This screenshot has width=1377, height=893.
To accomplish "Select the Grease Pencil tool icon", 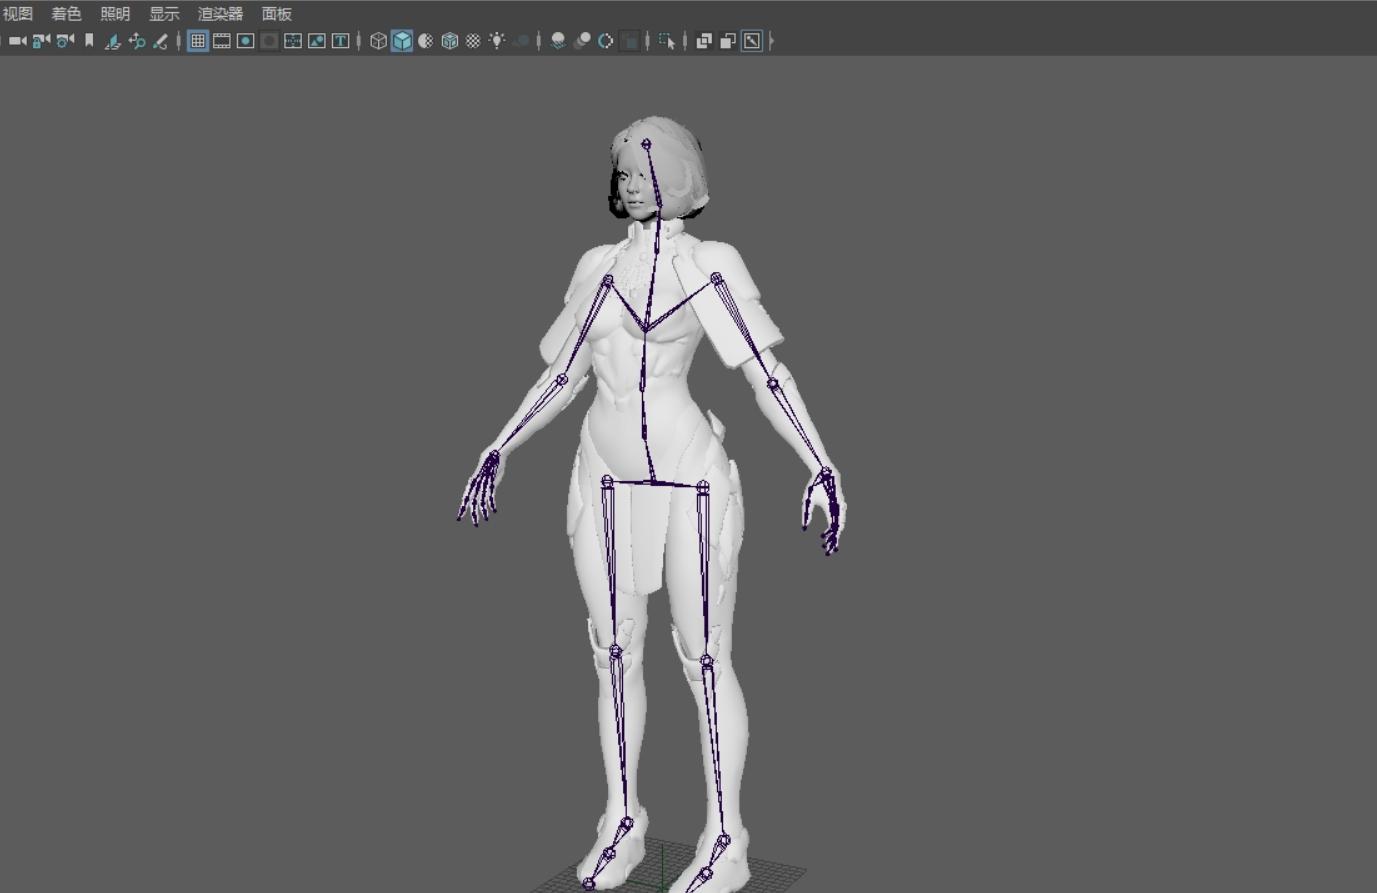I will pos(160,41).
